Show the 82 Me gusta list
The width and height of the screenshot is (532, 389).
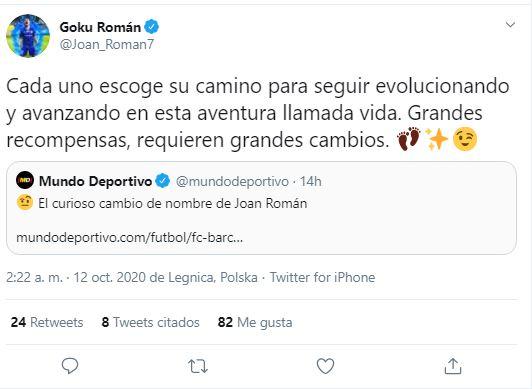255,322
